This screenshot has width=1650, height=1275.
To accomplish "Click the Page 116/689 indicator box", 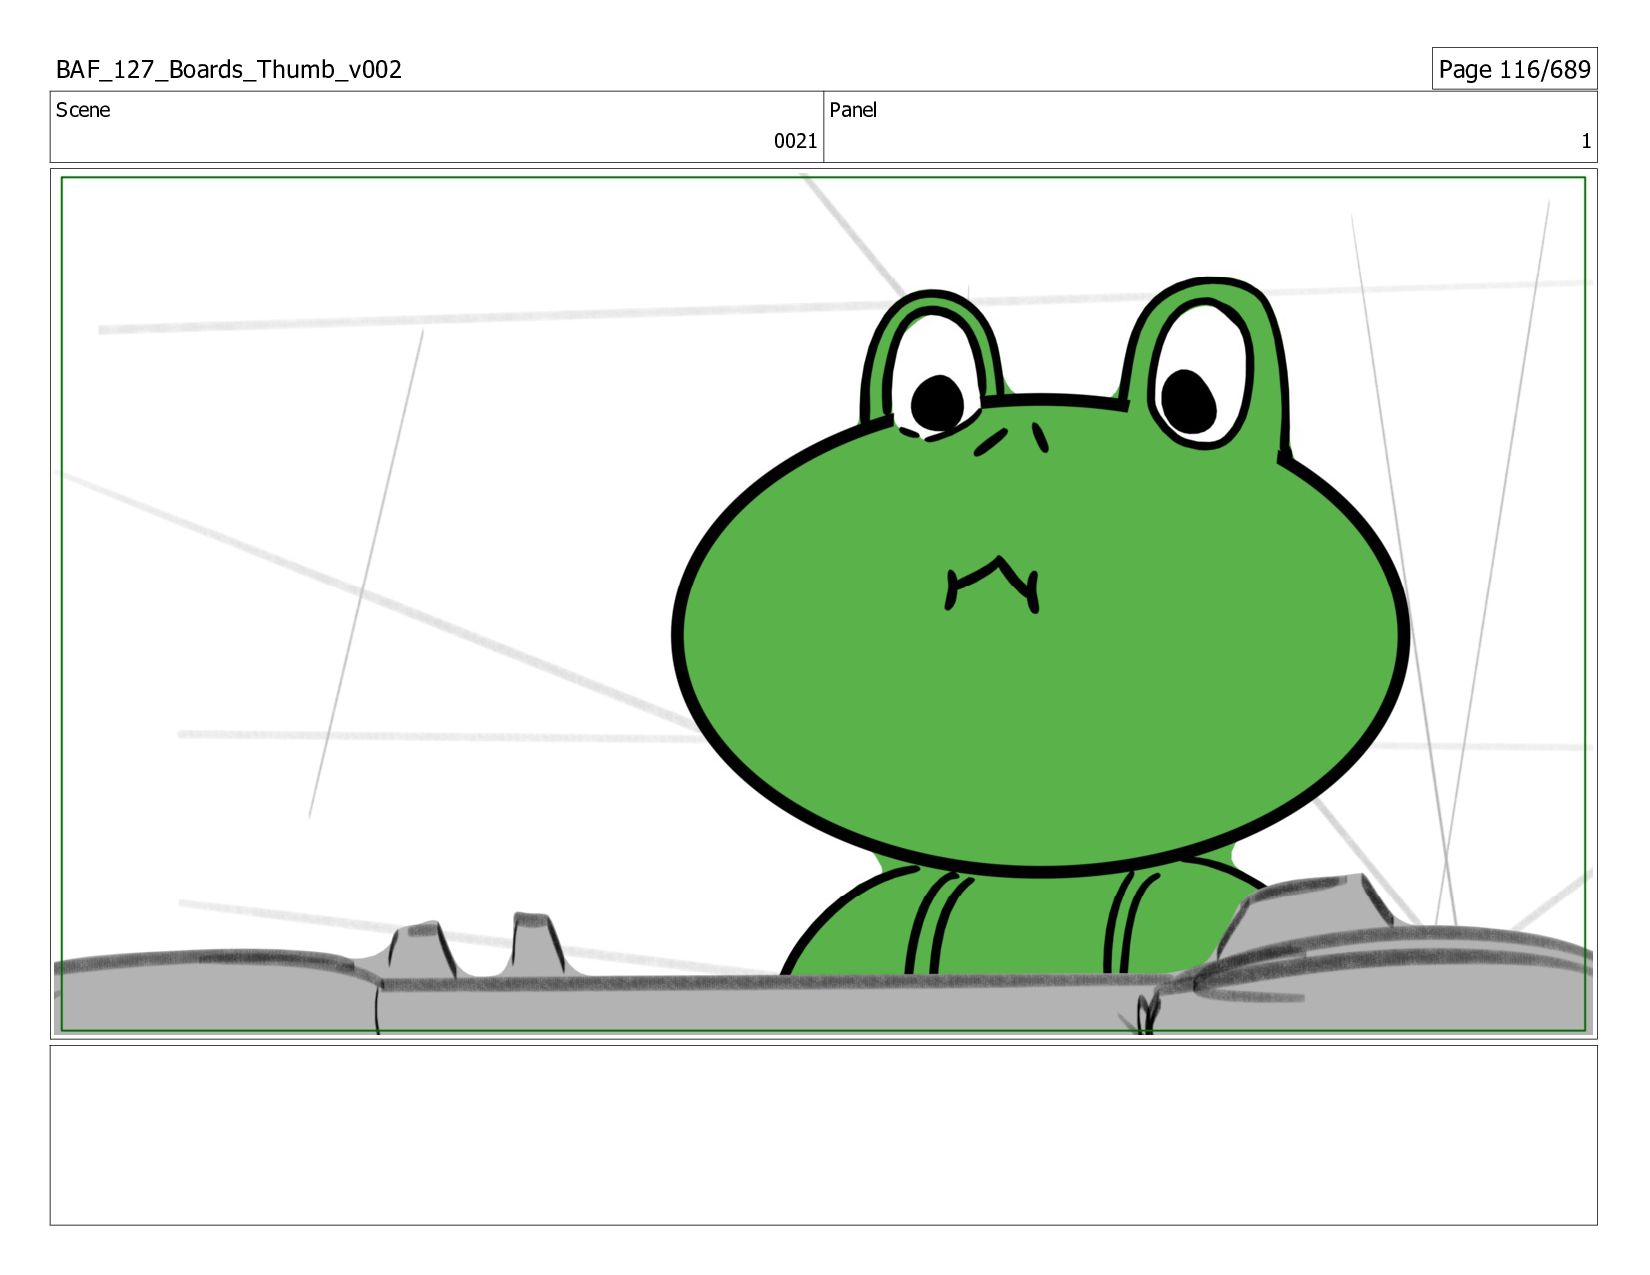I will pyautogui.click(x=1514, y=69).
